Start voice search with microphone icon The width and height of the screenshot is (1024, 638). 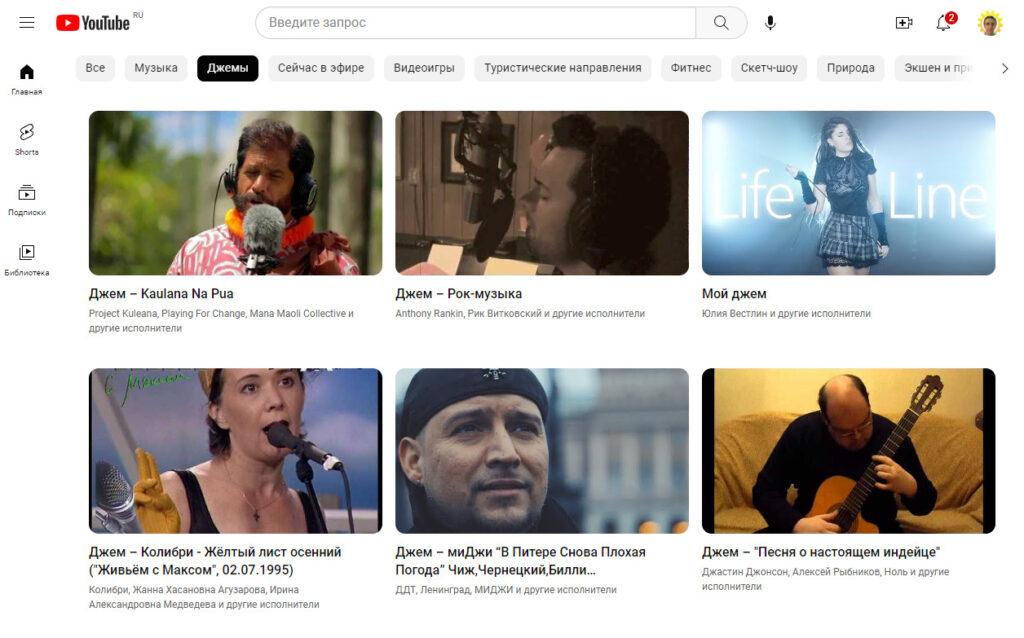[x=771, y=23]
